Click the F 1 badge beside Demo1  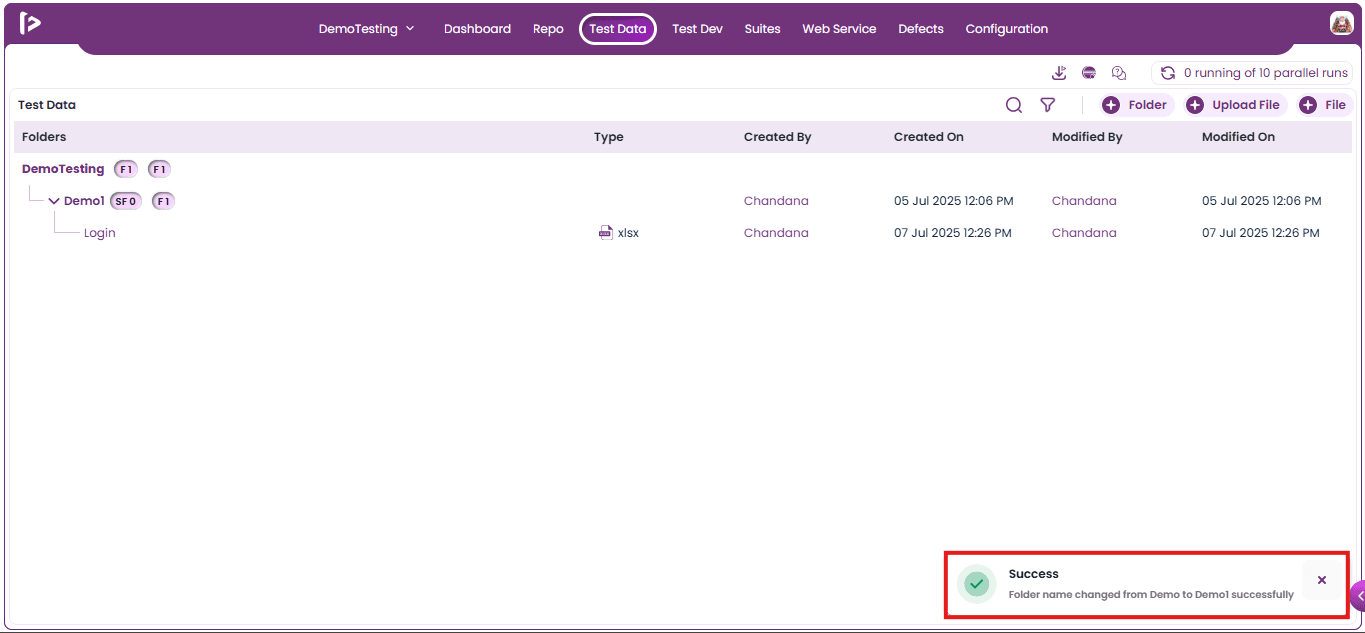pyautogui.click(x=163, y=201)
